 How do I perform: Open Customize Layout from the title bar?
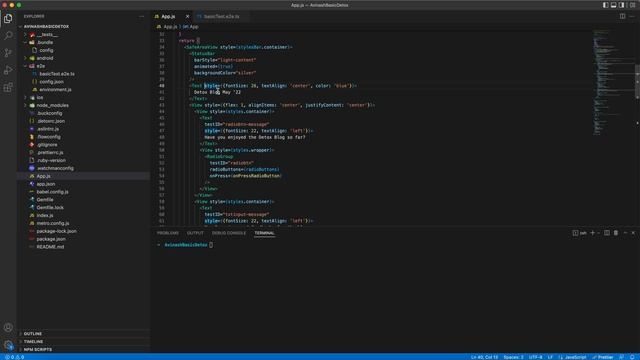[x=632, y=5]
